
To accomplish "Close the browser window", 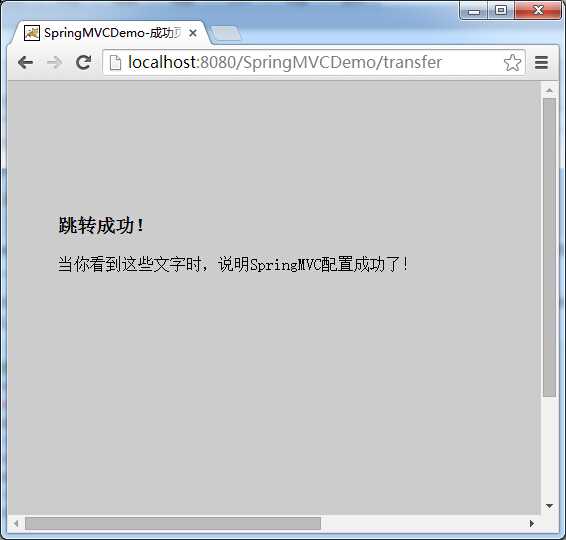I will point(537,10).
